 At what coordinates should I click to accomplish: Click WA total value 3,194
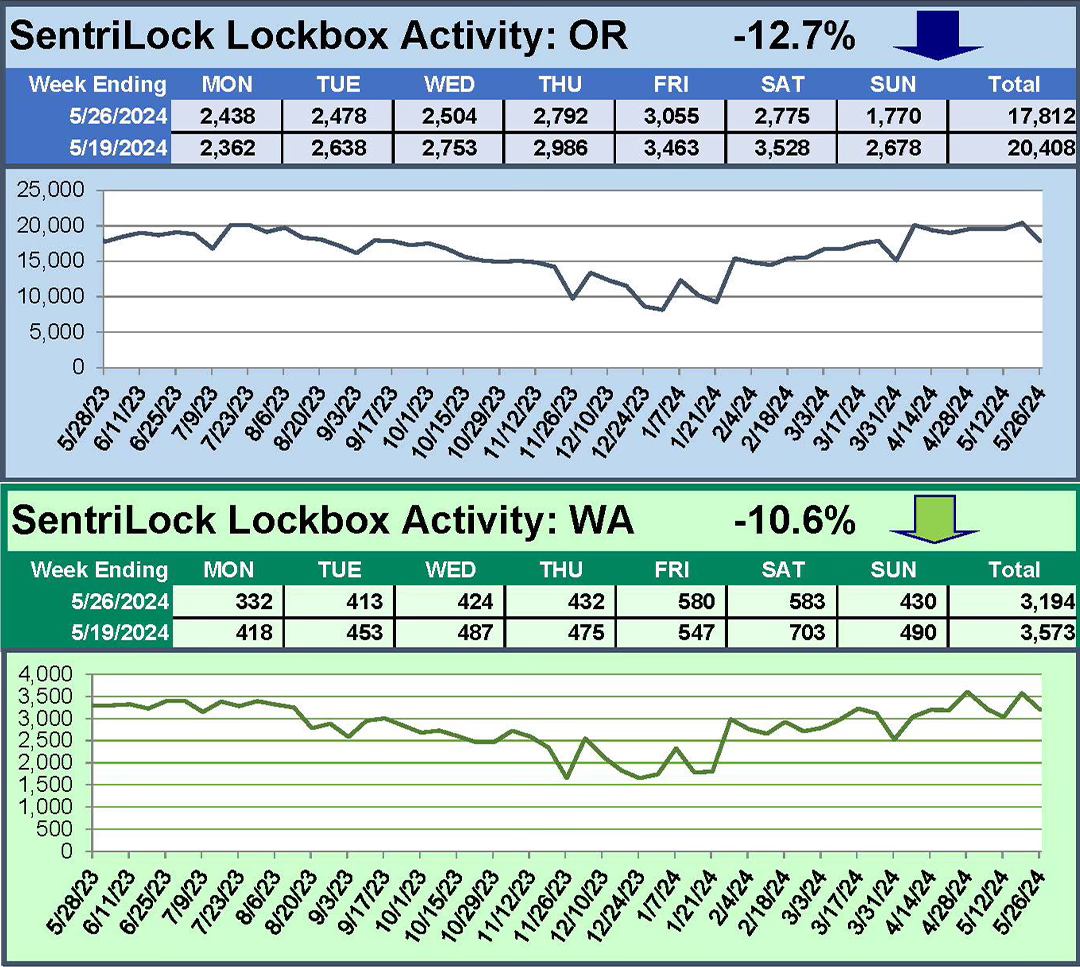tap(1048, 602)
